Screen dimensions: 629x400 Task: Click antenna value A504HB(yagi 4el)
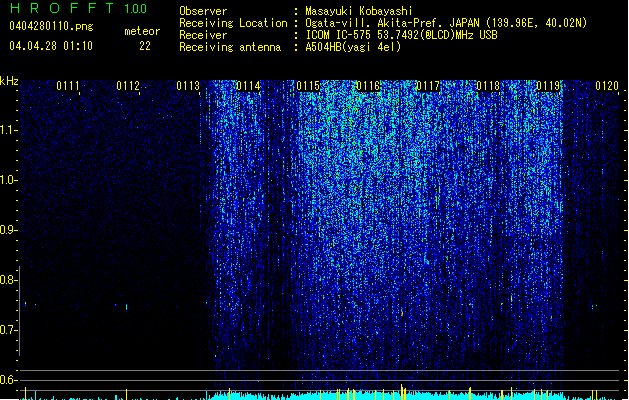pos(353,47)
